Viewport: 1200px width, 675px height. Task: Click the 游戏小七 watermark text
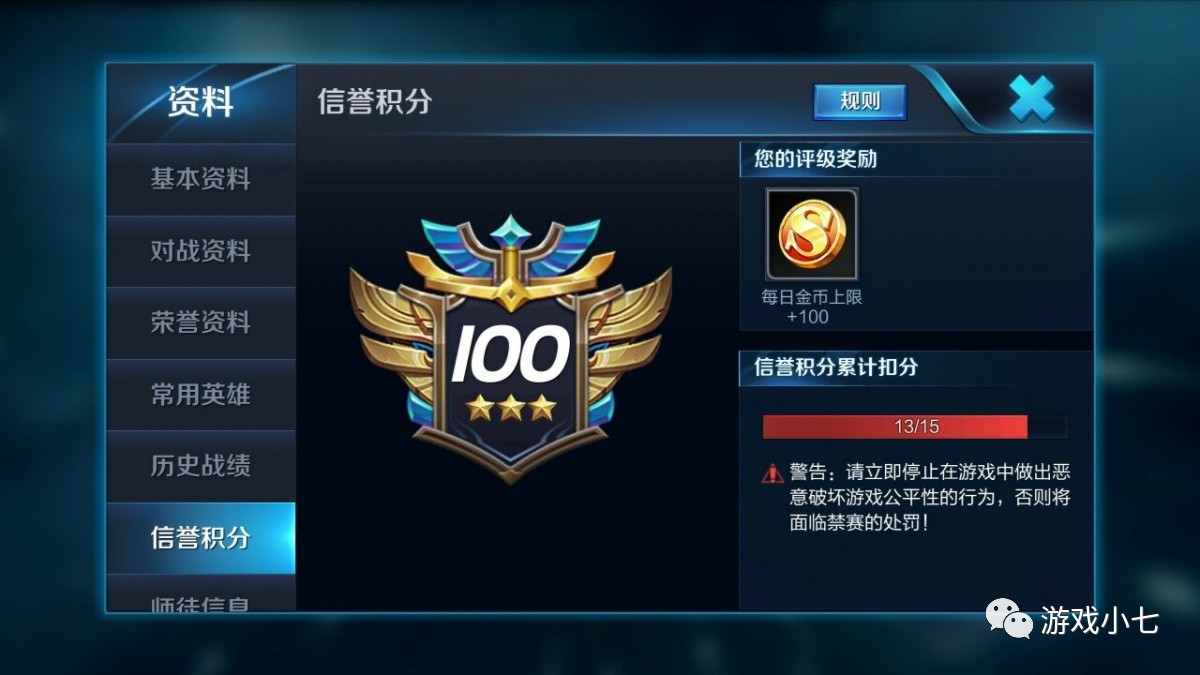pyautogui.click(x=1099, y=620)
